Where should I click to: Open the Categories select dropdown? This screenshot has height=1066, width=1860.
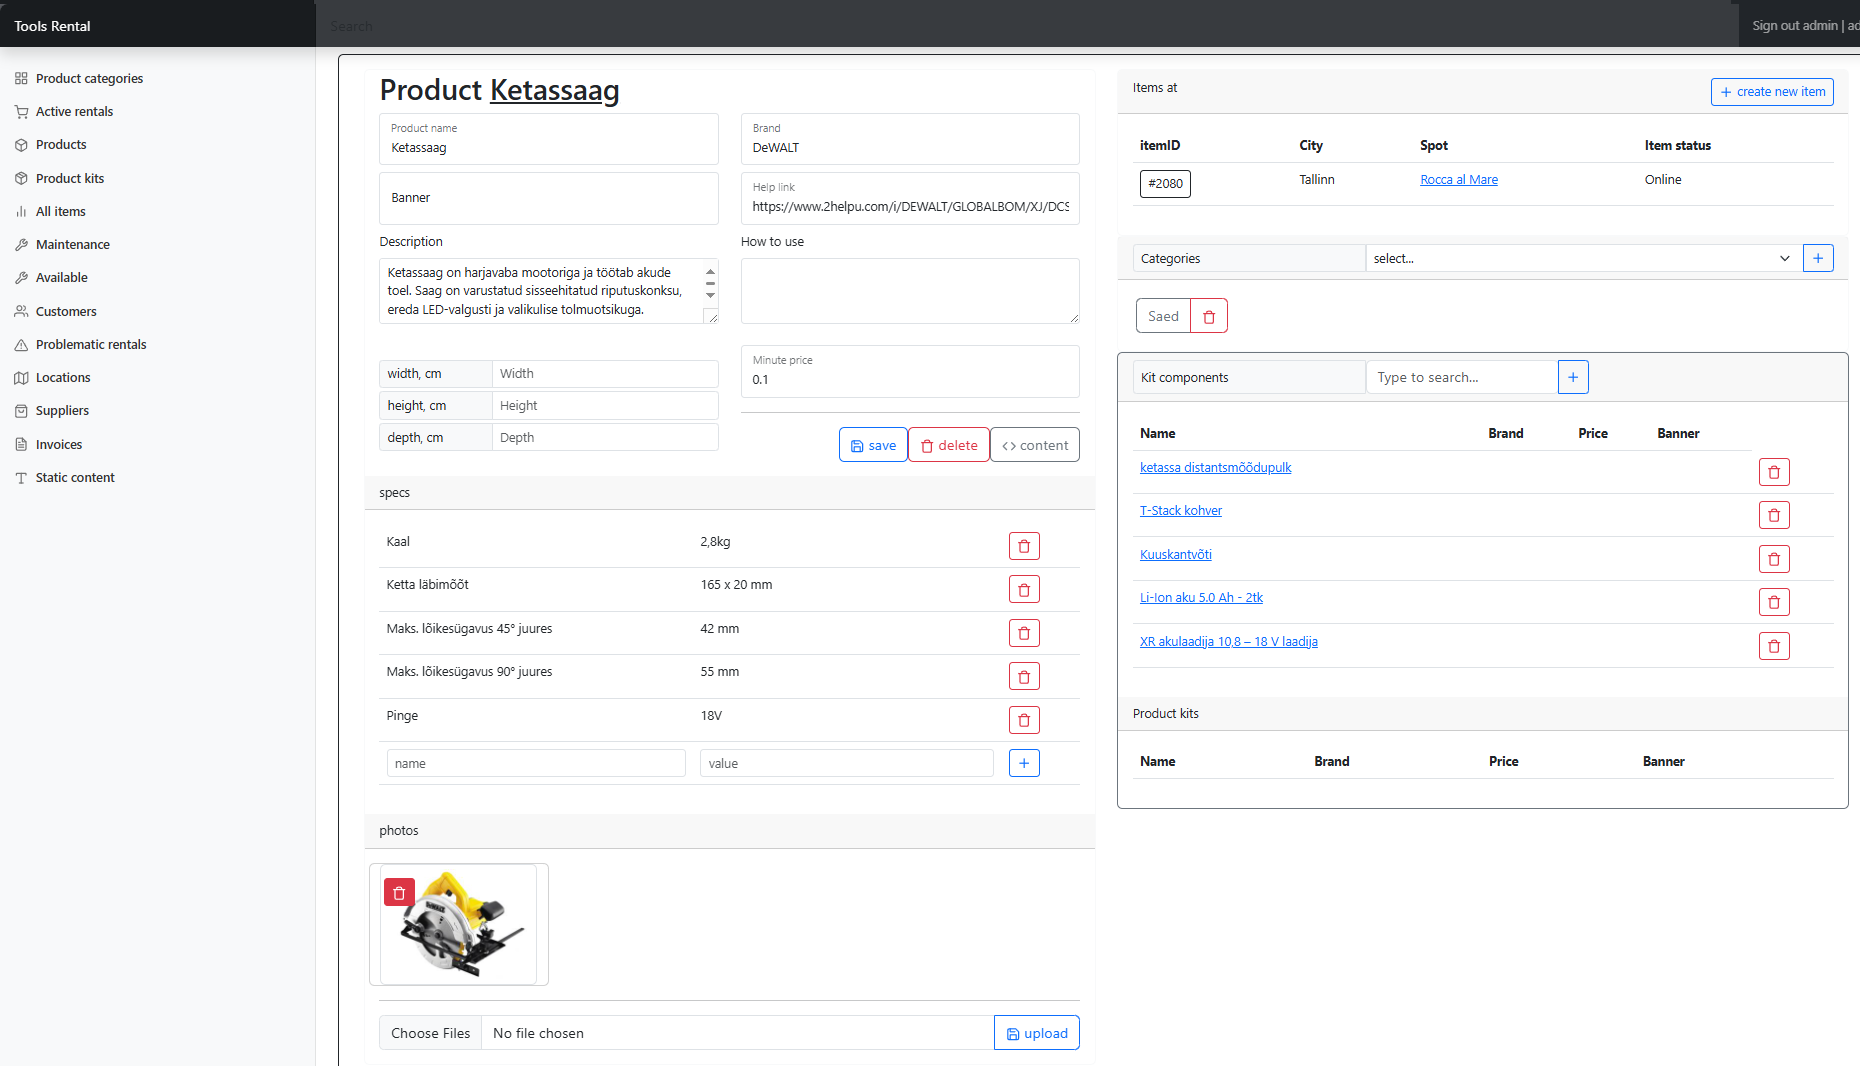[1582, 258]
